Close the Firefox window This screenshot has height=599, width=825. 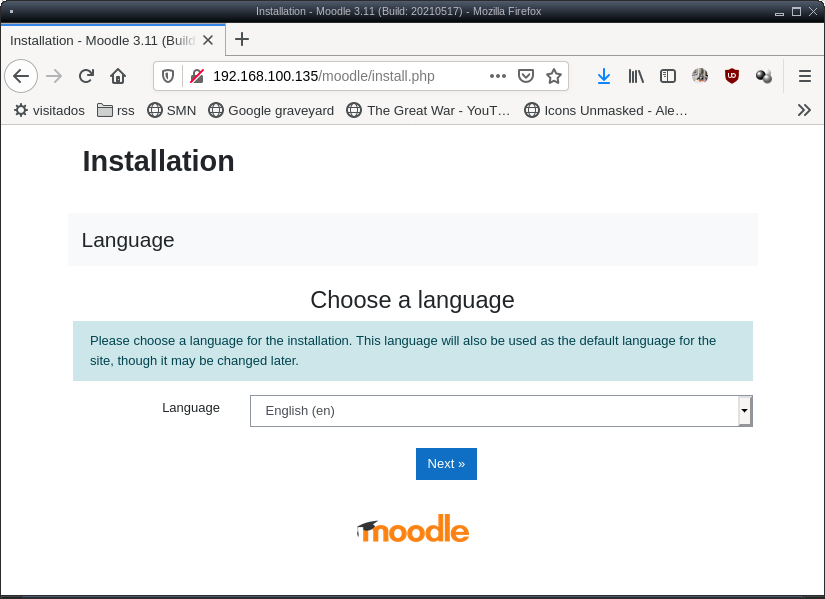point(813,12)
